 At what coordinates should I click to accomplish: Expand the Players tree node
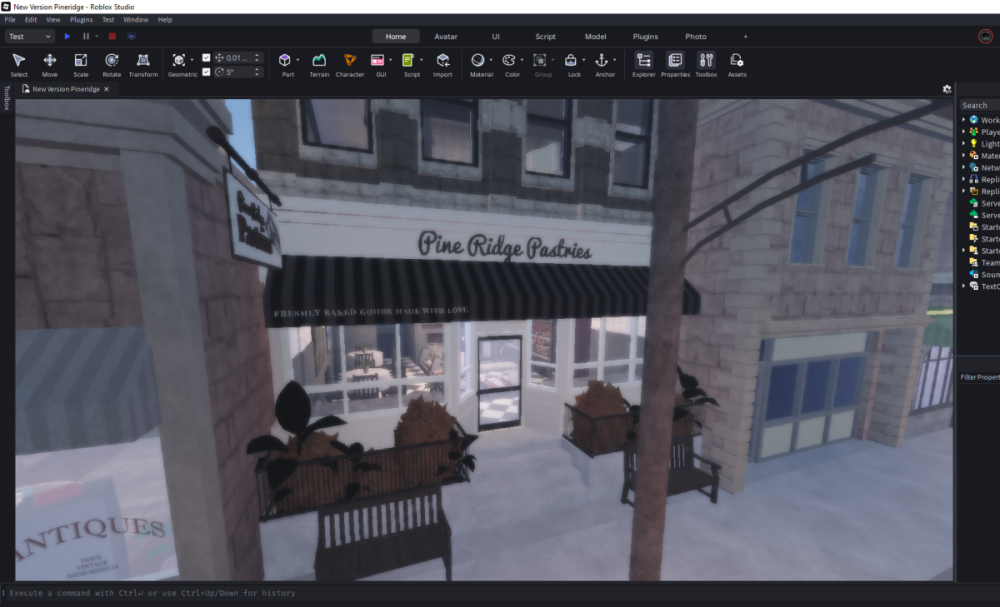[x=964, y=131]
